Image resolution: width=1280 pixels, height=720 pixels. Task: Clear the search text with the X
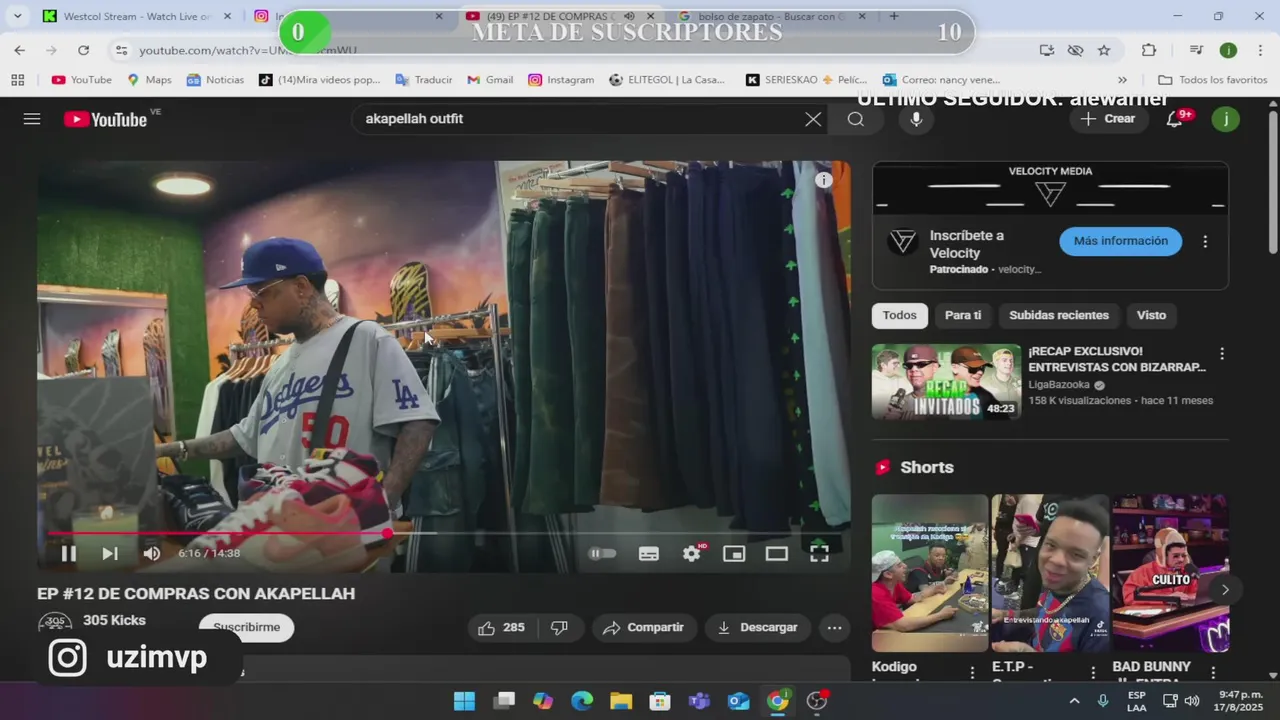click(x=814, y=119)
